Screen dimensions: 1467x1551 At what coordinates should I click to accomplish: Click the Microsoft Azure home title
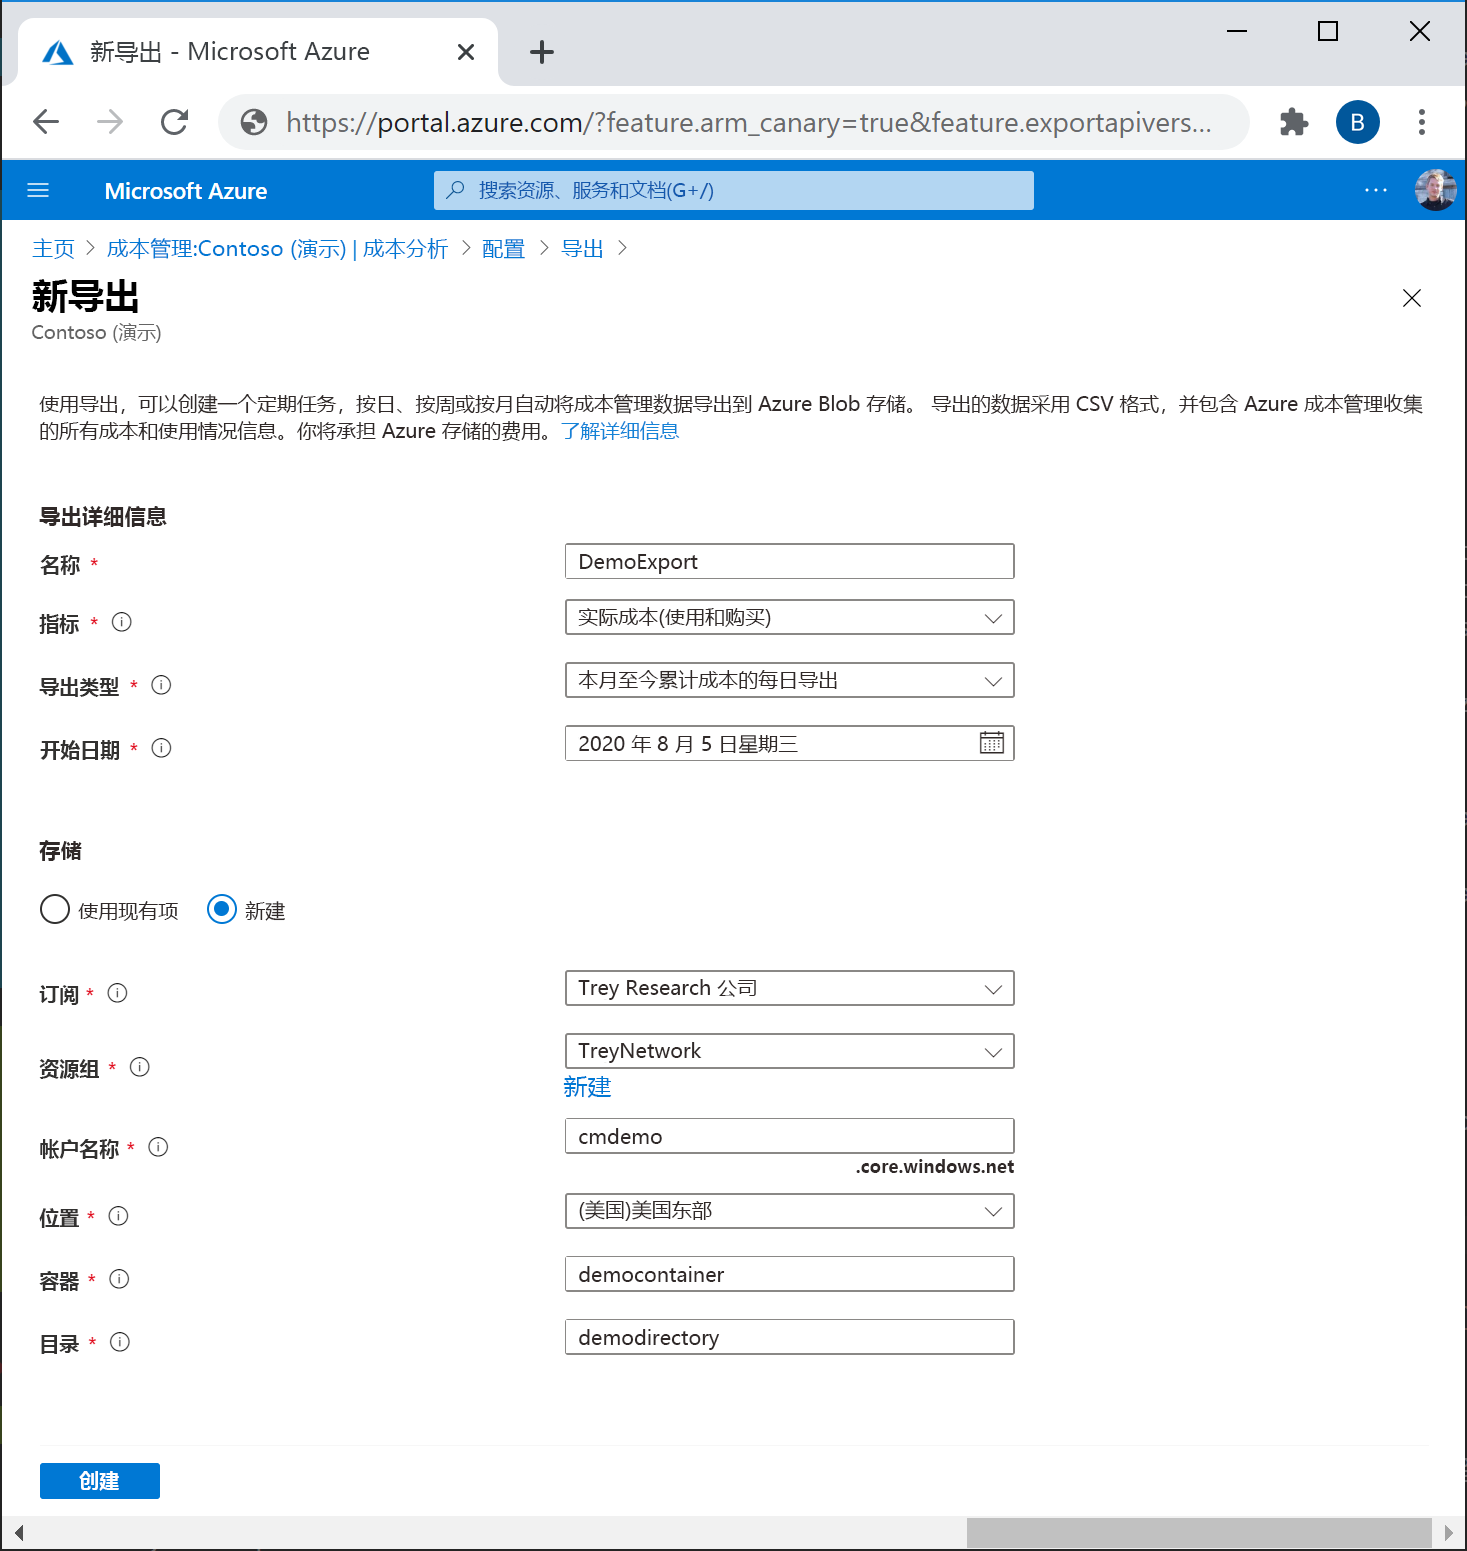point(186,190)
